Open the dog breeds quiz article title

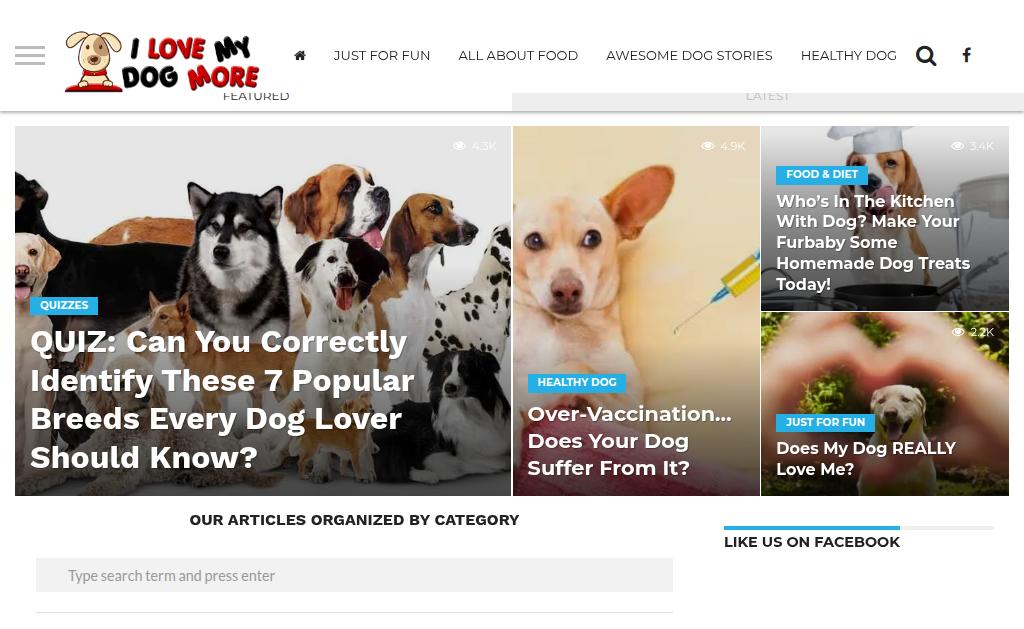click(222, 399)
